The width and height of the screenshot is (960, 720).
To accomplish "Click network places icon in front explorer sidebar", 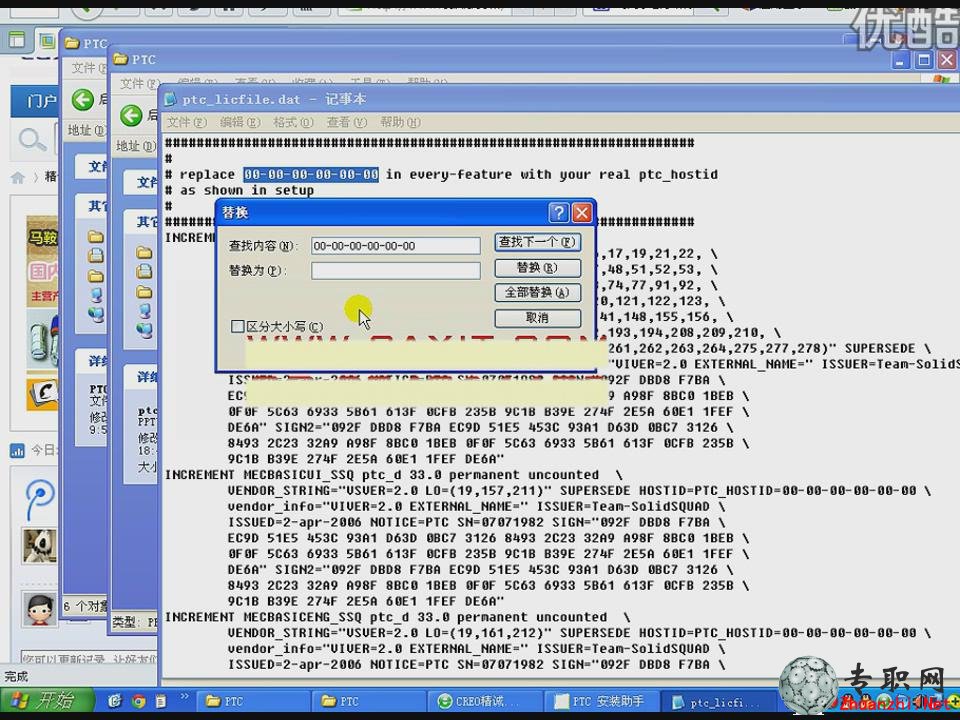I will coord(144,331).
